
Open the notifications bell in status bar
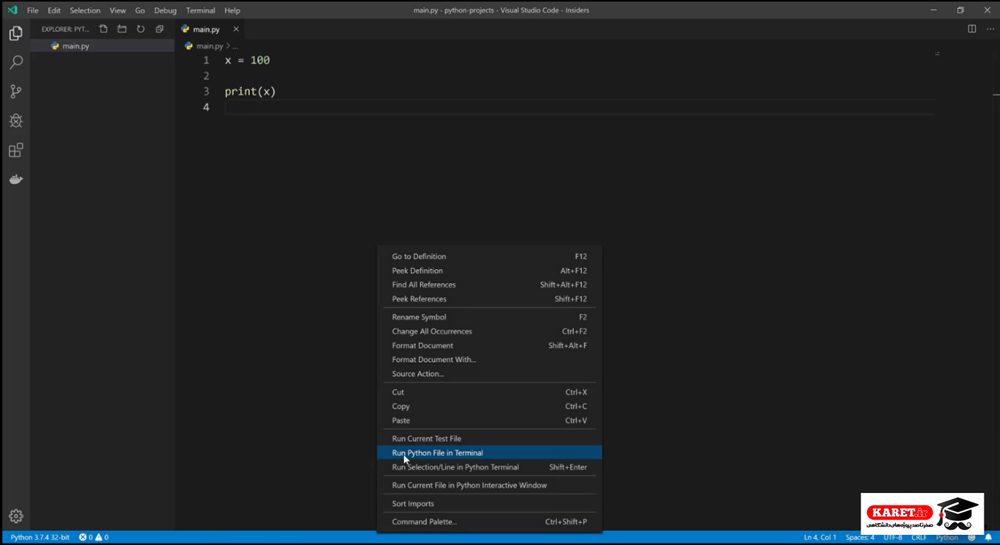tap(988, 537)
